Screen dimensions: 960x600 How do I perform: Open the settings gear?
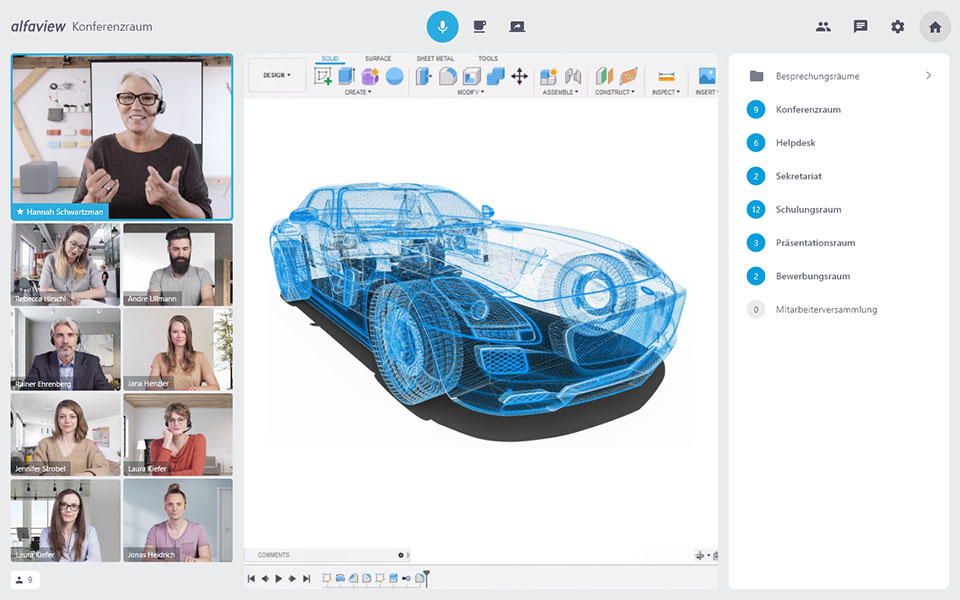click(x=898, y=26)
